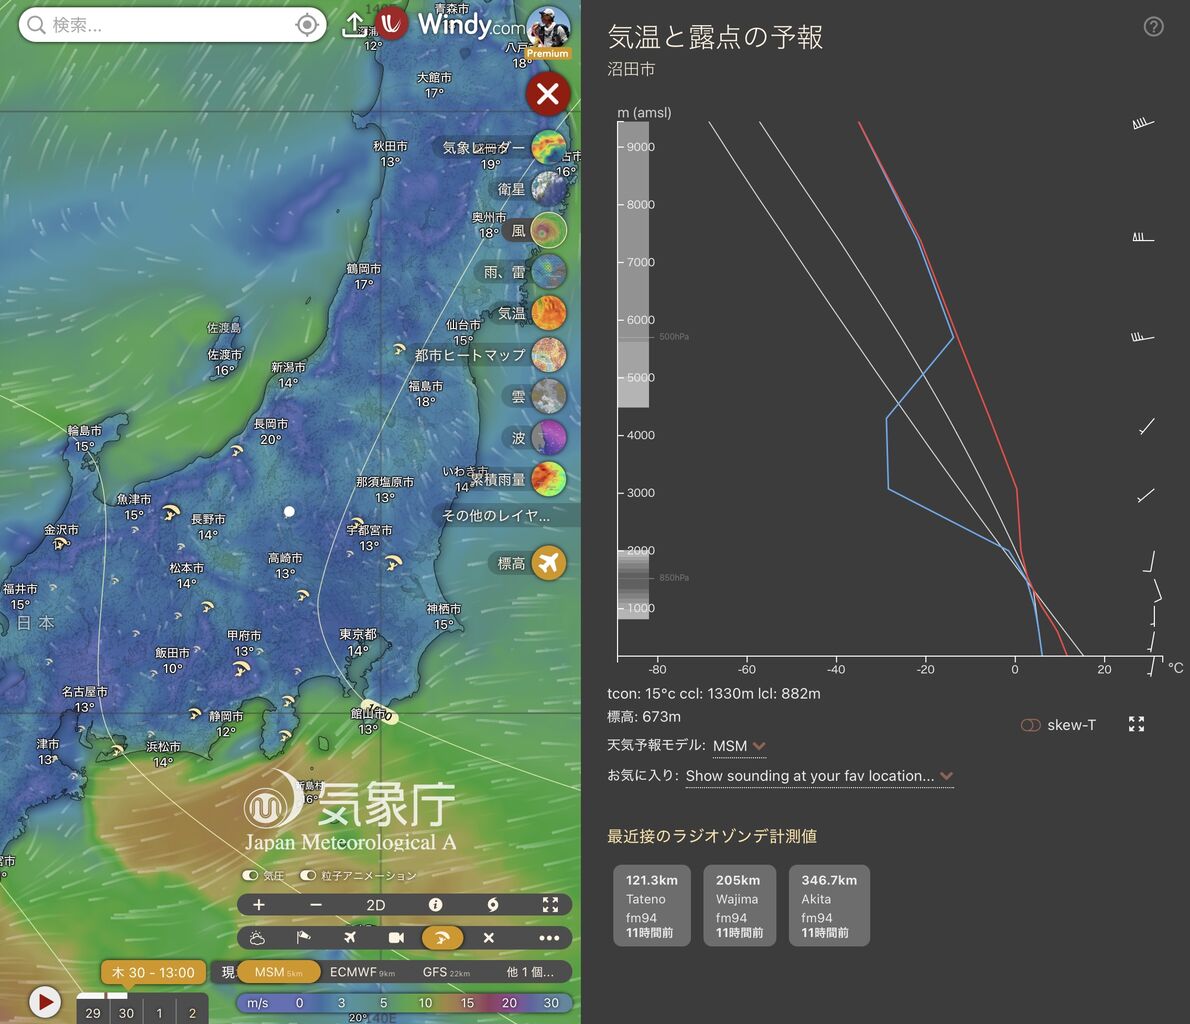Zoom in the map with plus
The width and height of the screenshot is (1190, 1024).
[259, 905]
